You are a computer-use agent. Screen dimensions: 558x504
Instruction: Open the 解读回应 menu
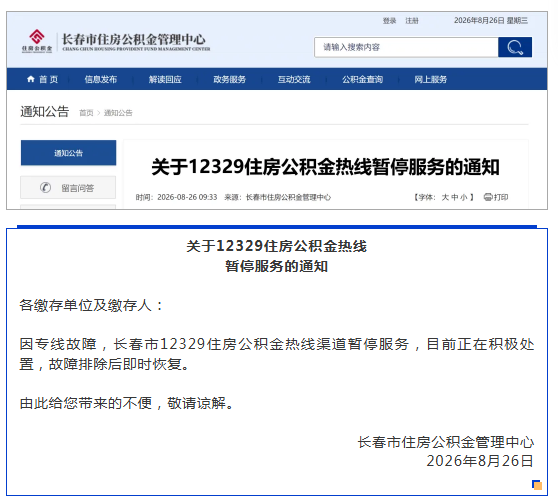pyautogui.click(x=165, y=79)
